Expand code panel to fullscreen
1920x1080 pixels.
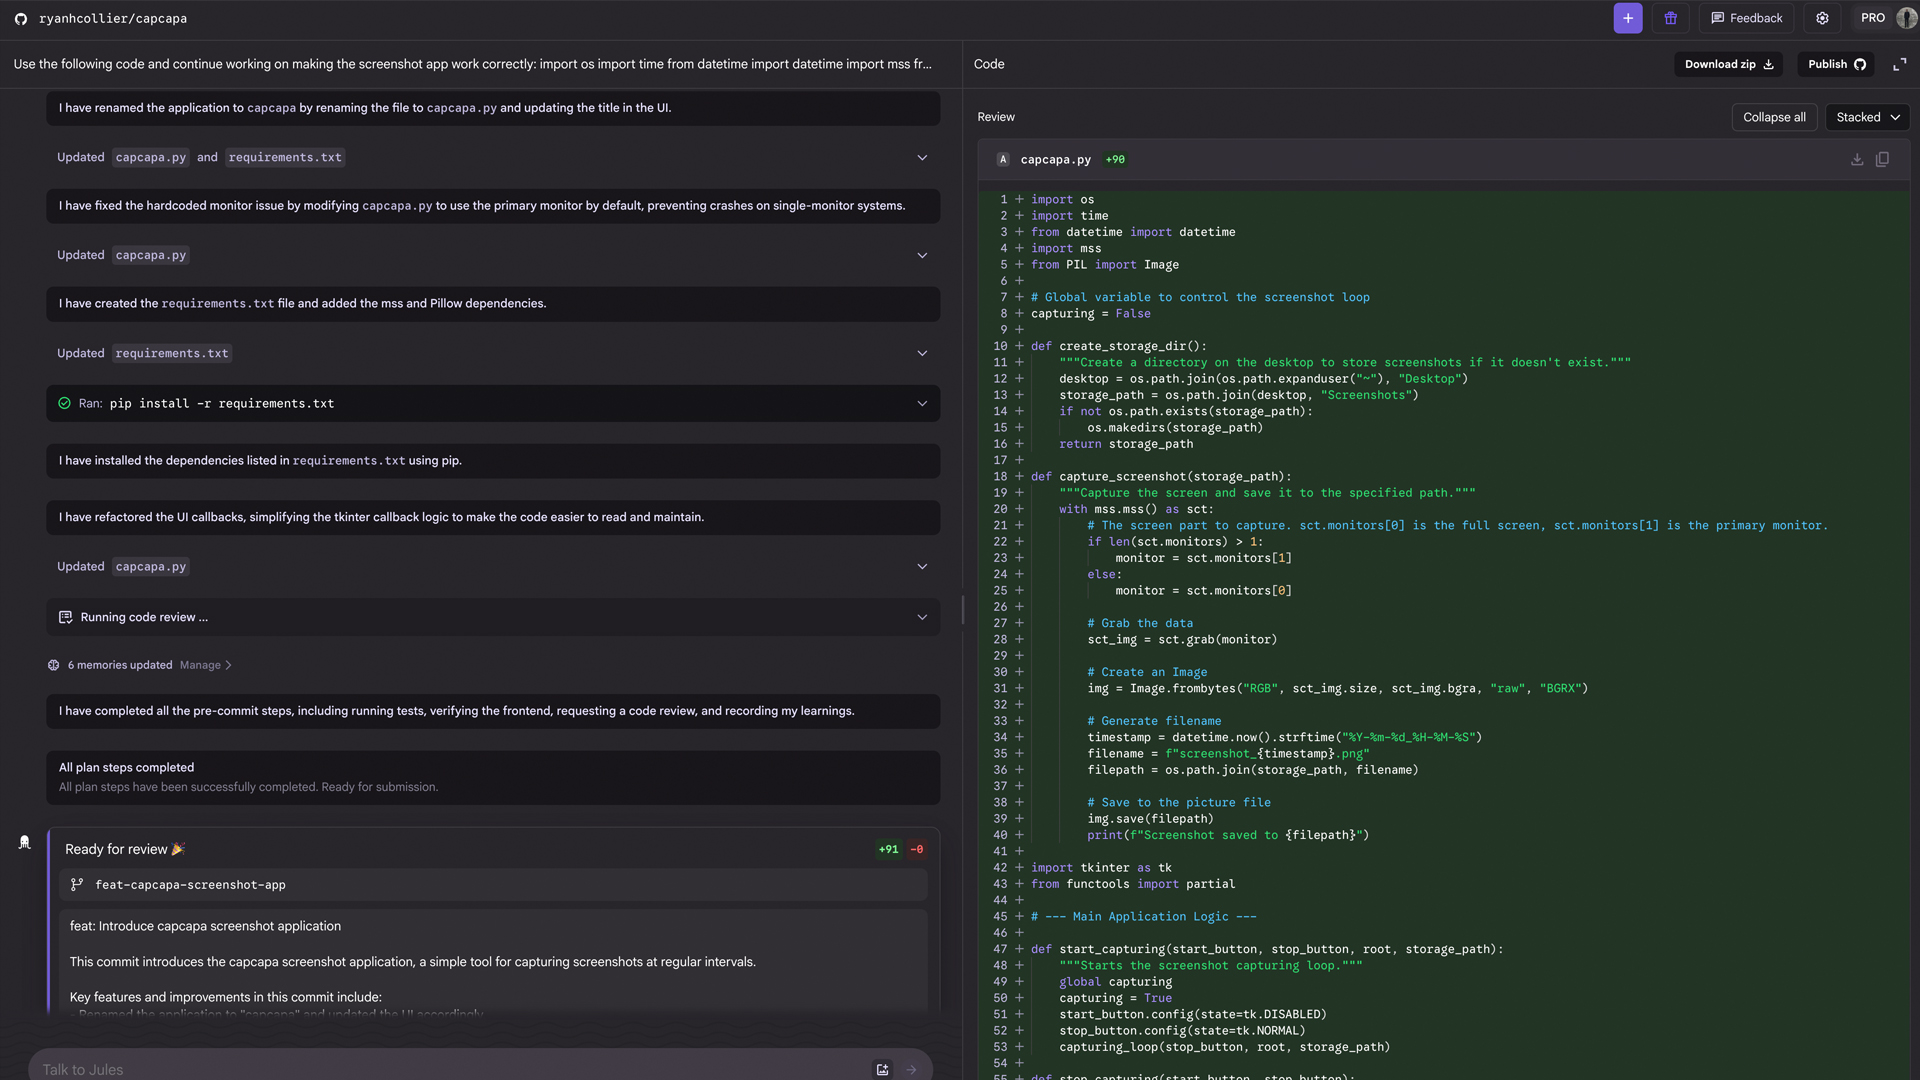(1899, 64)
